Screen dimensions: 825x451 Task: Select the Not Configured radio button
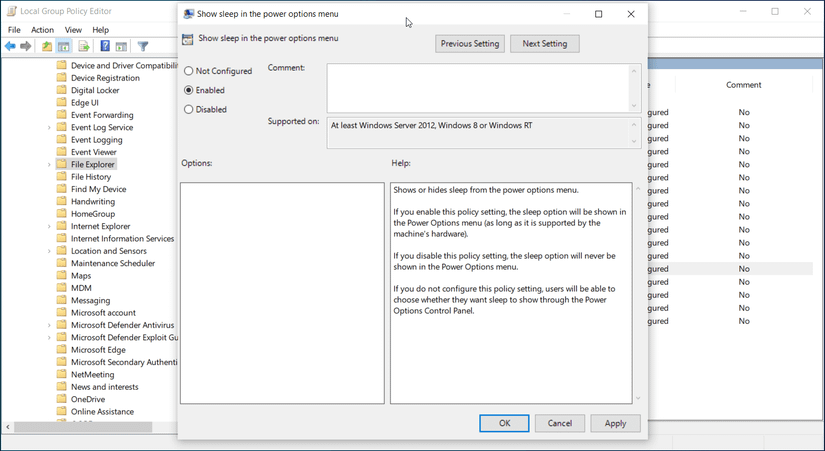click(189, 71)
